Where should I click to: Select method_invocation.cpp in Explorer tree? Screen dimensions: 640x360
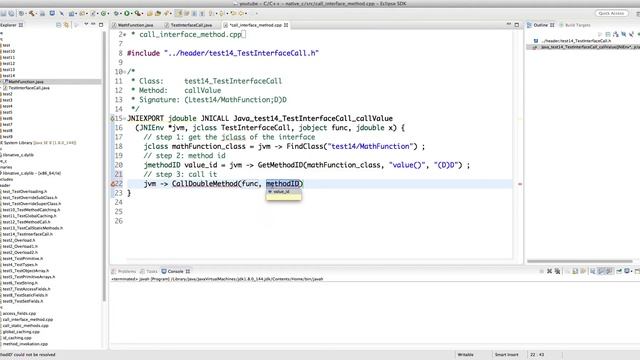(25, 344)
